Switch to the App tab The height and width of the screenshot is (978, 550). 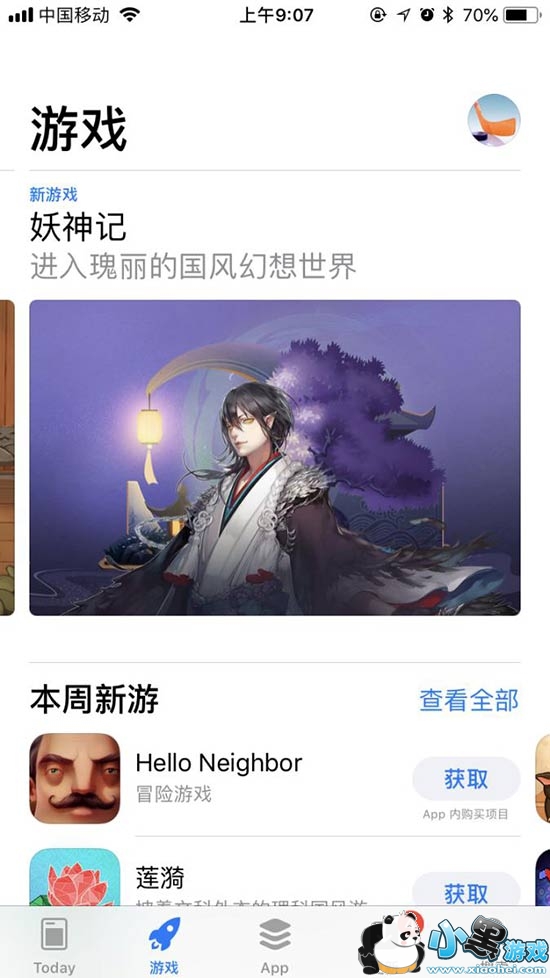click(x=274, y=945)
